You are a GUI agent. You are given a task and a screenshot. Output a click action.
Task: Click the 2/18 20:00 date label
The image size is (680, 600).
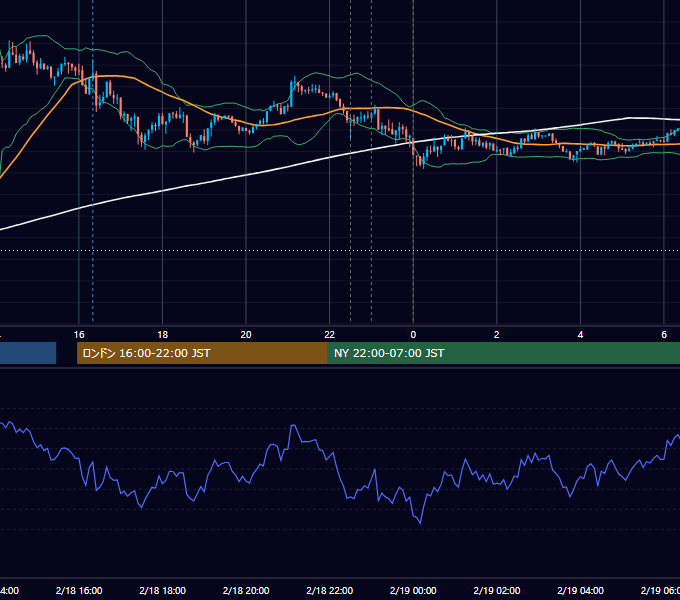(246, 590)
